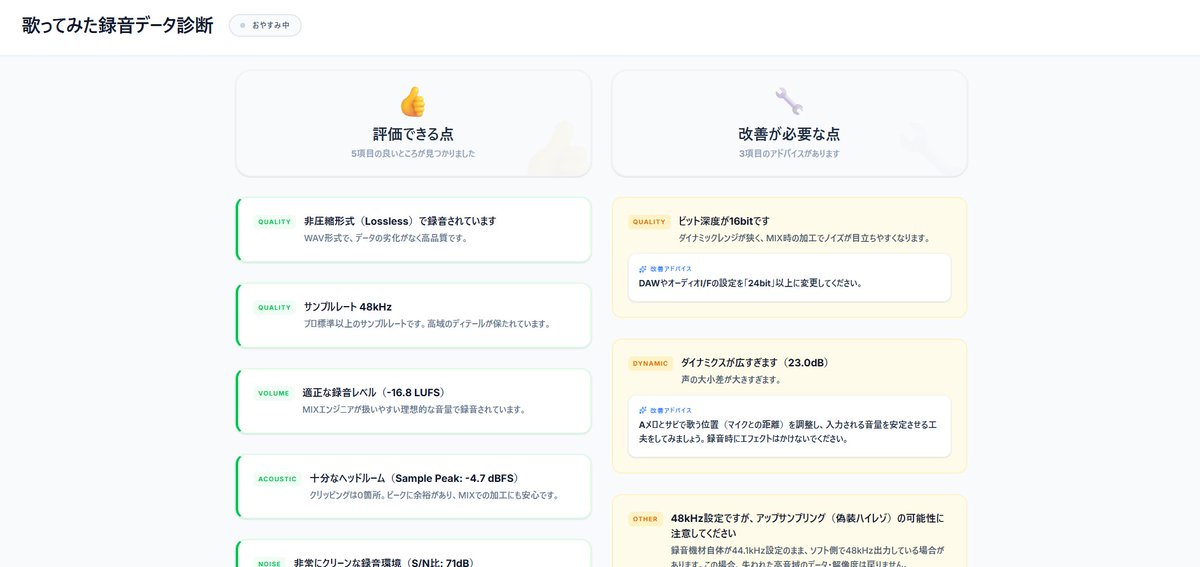Screen dimensions: 1200x567
Task: Click the text 声の大小差が大きすぎます。
Action: [x=731, y=379]
